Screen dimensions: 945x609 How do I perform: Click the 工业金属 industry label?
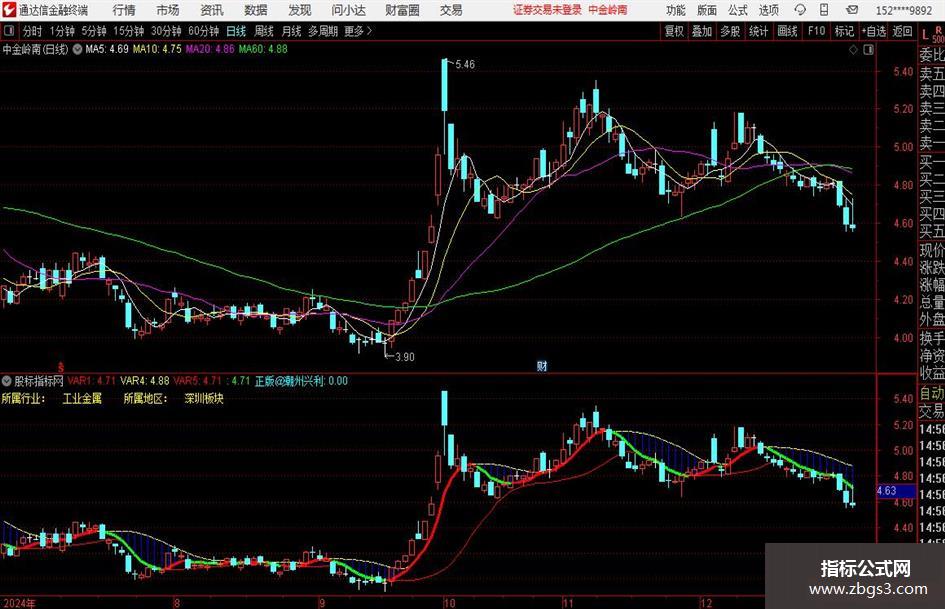82,399
